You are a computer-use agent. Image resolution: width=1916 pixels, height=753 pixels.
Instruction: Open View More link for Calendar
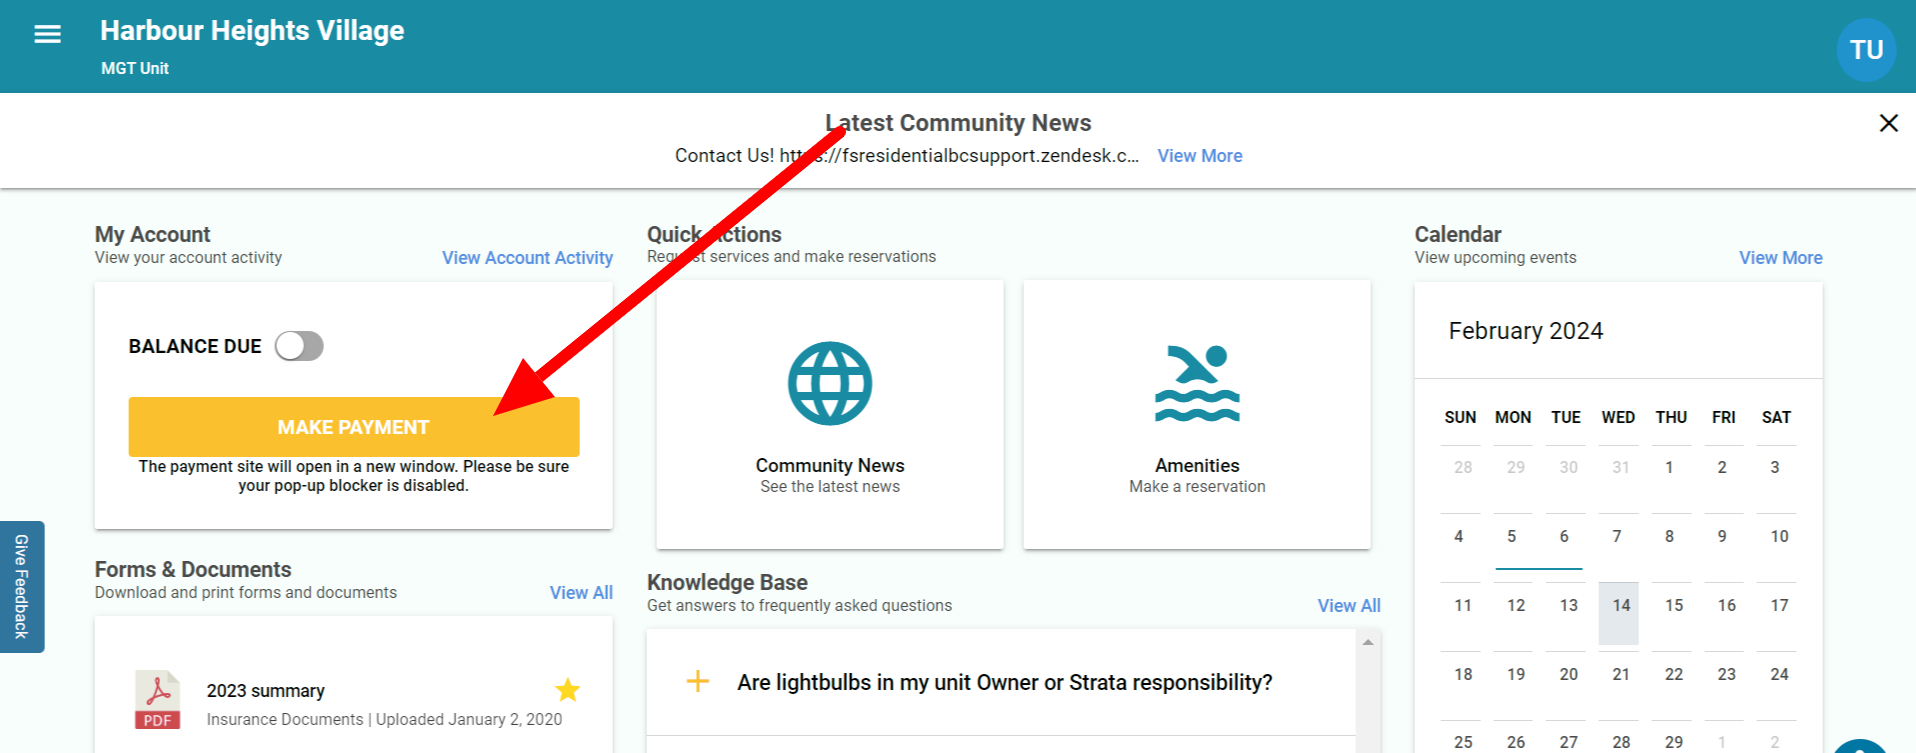[1780, 258]
